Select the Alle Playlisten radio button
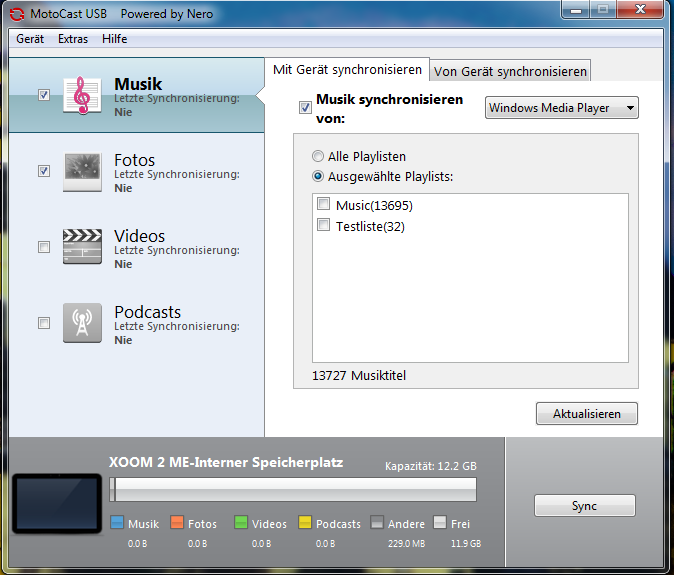Image resolution: width=674 pixels, height=575 pixels. tap(318, 156)
